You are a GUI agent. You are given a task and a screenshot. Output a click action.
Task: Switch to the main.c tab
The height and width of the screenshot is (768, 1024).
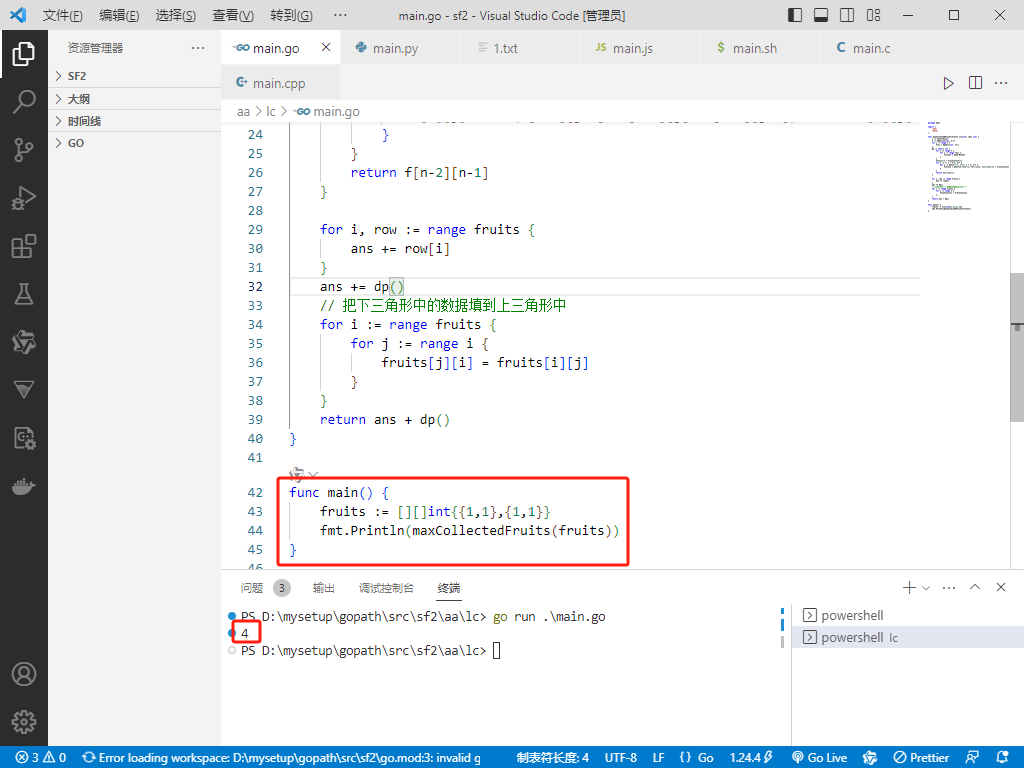(x=880, y=48)
